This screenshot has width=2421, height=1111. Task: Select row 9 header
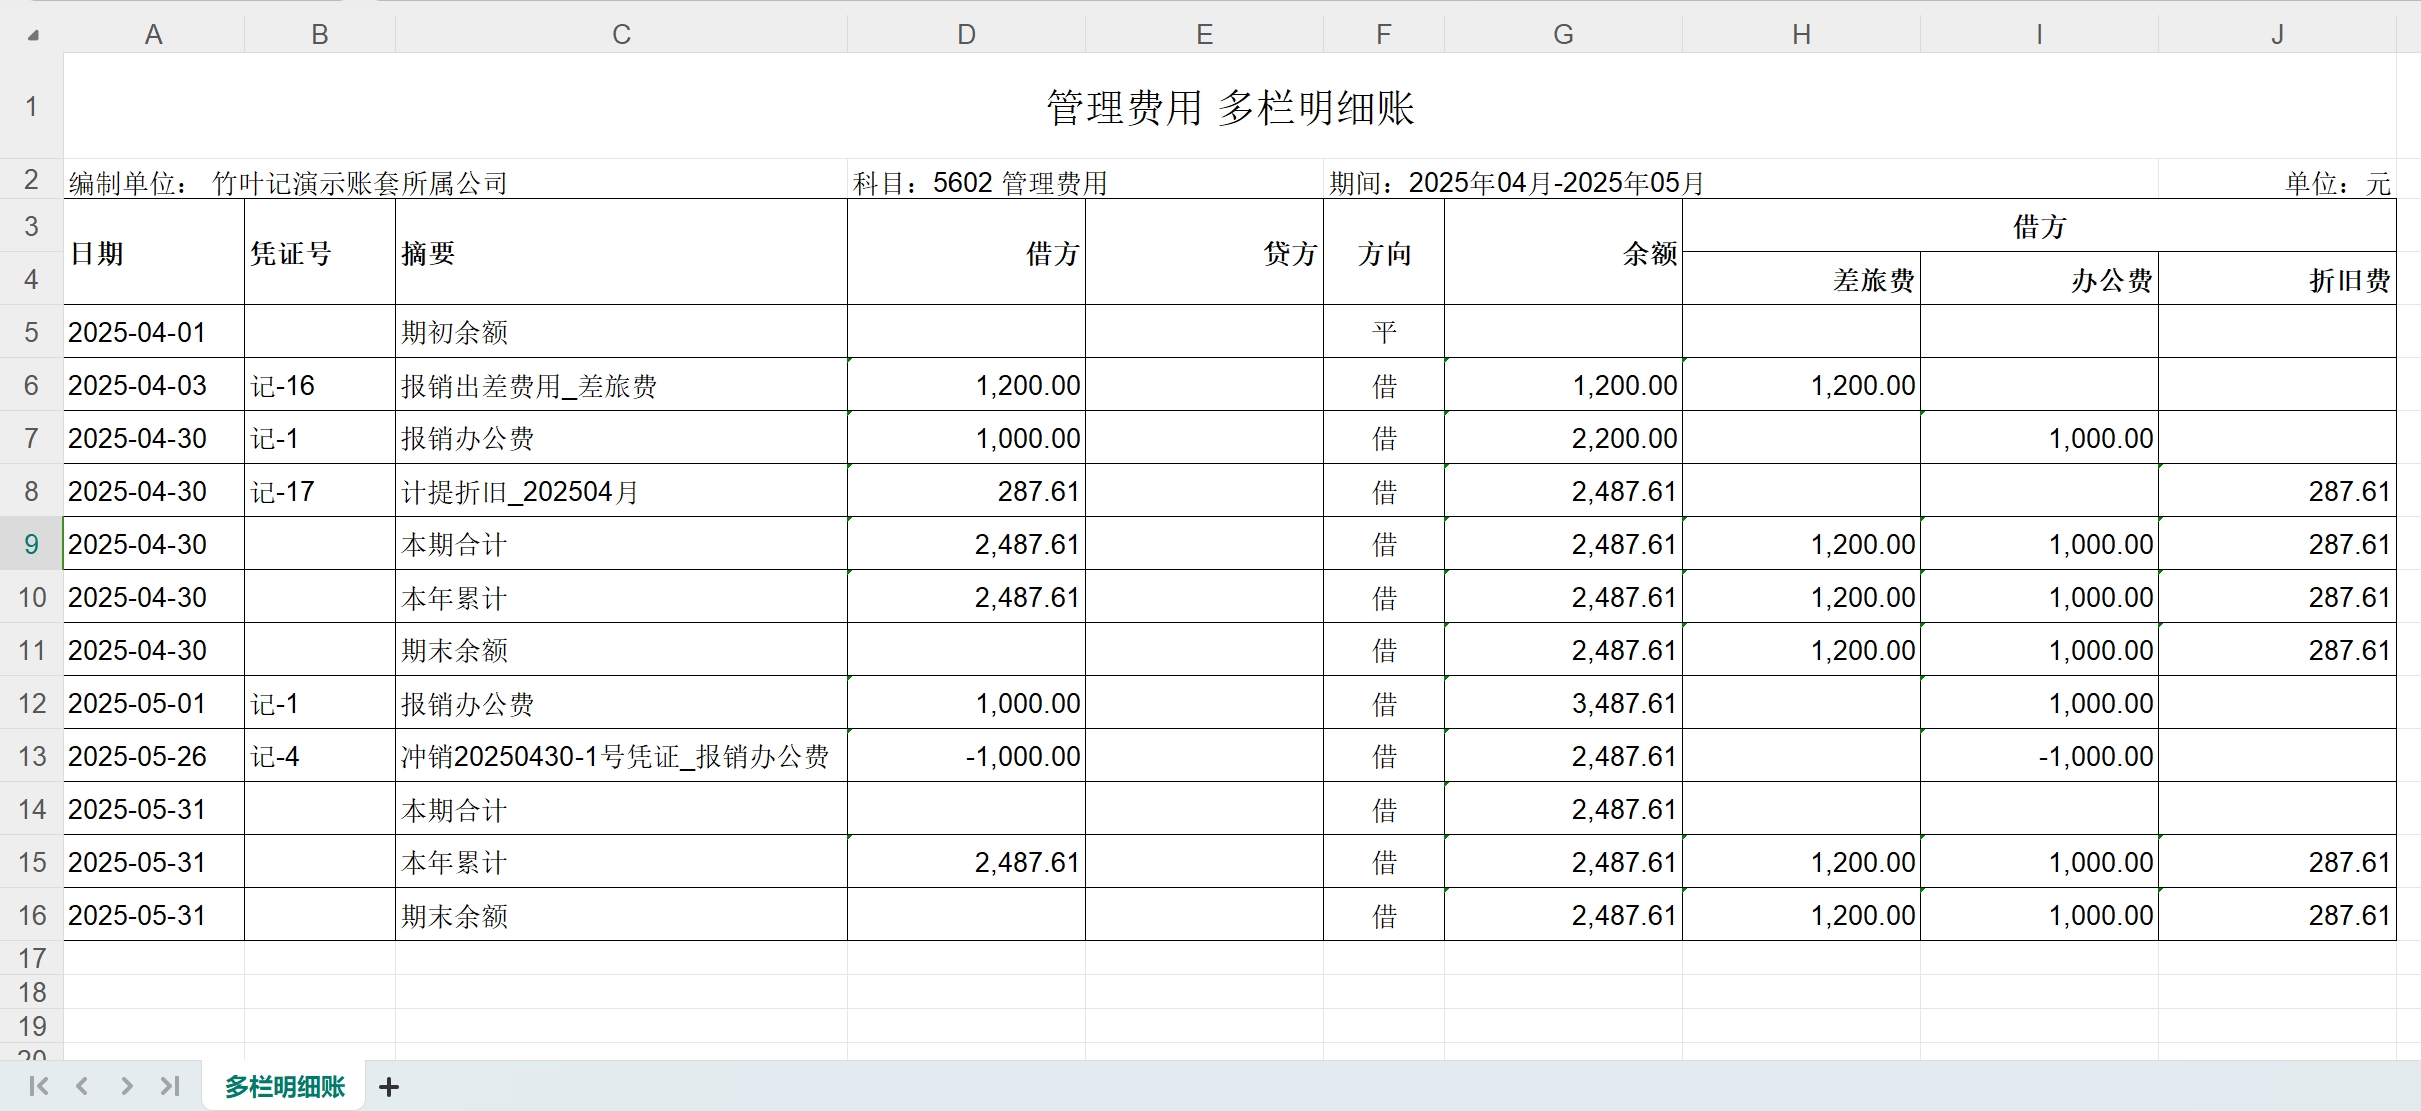(x=31, y=544)
